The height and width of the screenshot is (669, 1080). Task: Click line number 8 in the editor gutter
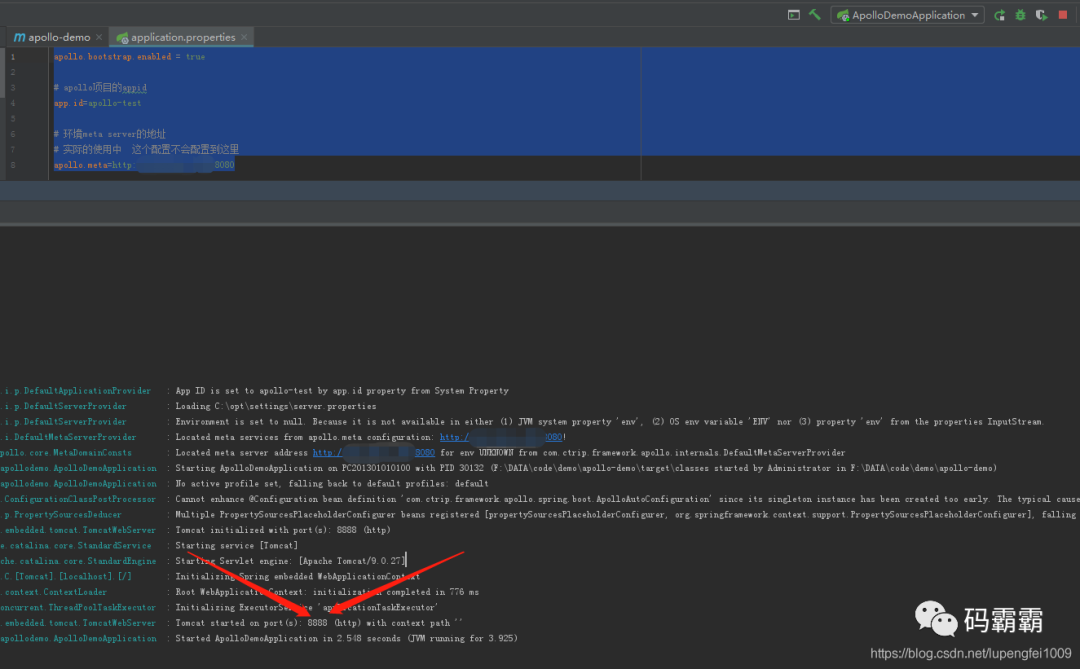(12, 165)
